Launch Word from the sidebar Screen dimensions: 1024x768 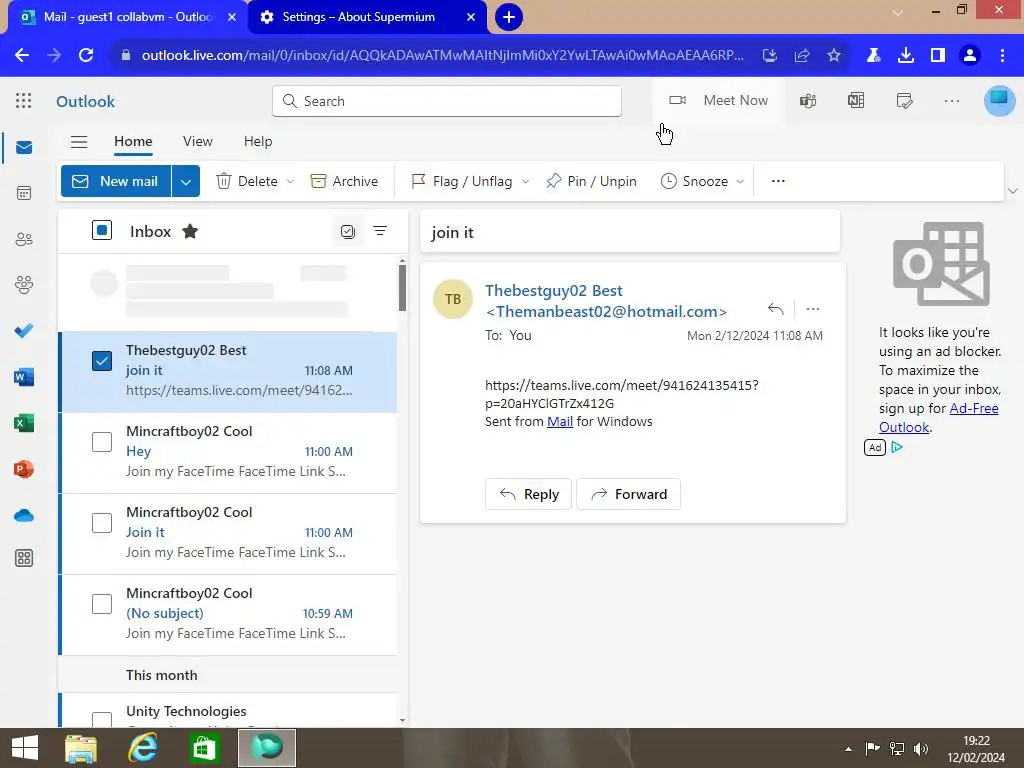coord(24,377)
